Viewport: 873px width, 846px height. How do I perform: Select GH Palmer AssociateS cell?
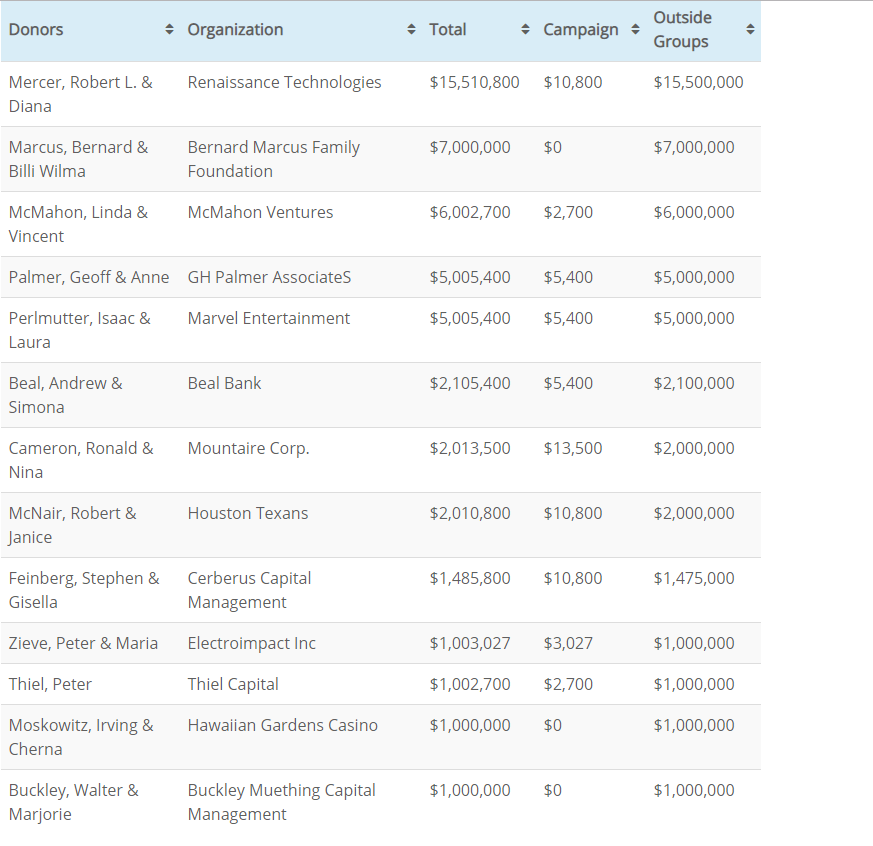[269, 277]
